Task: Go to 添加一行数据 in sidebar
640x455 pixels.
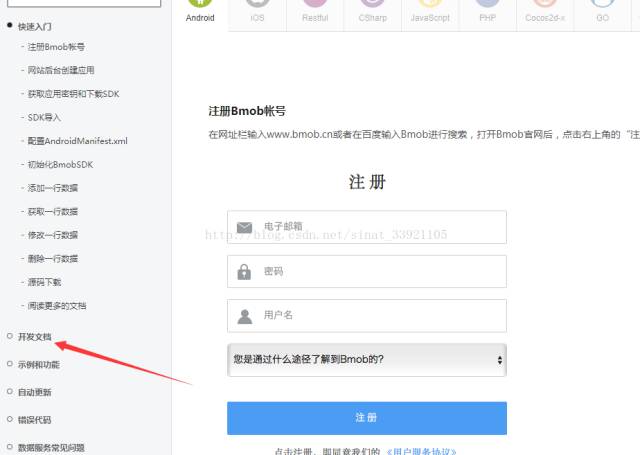Action: coord(53,188)
